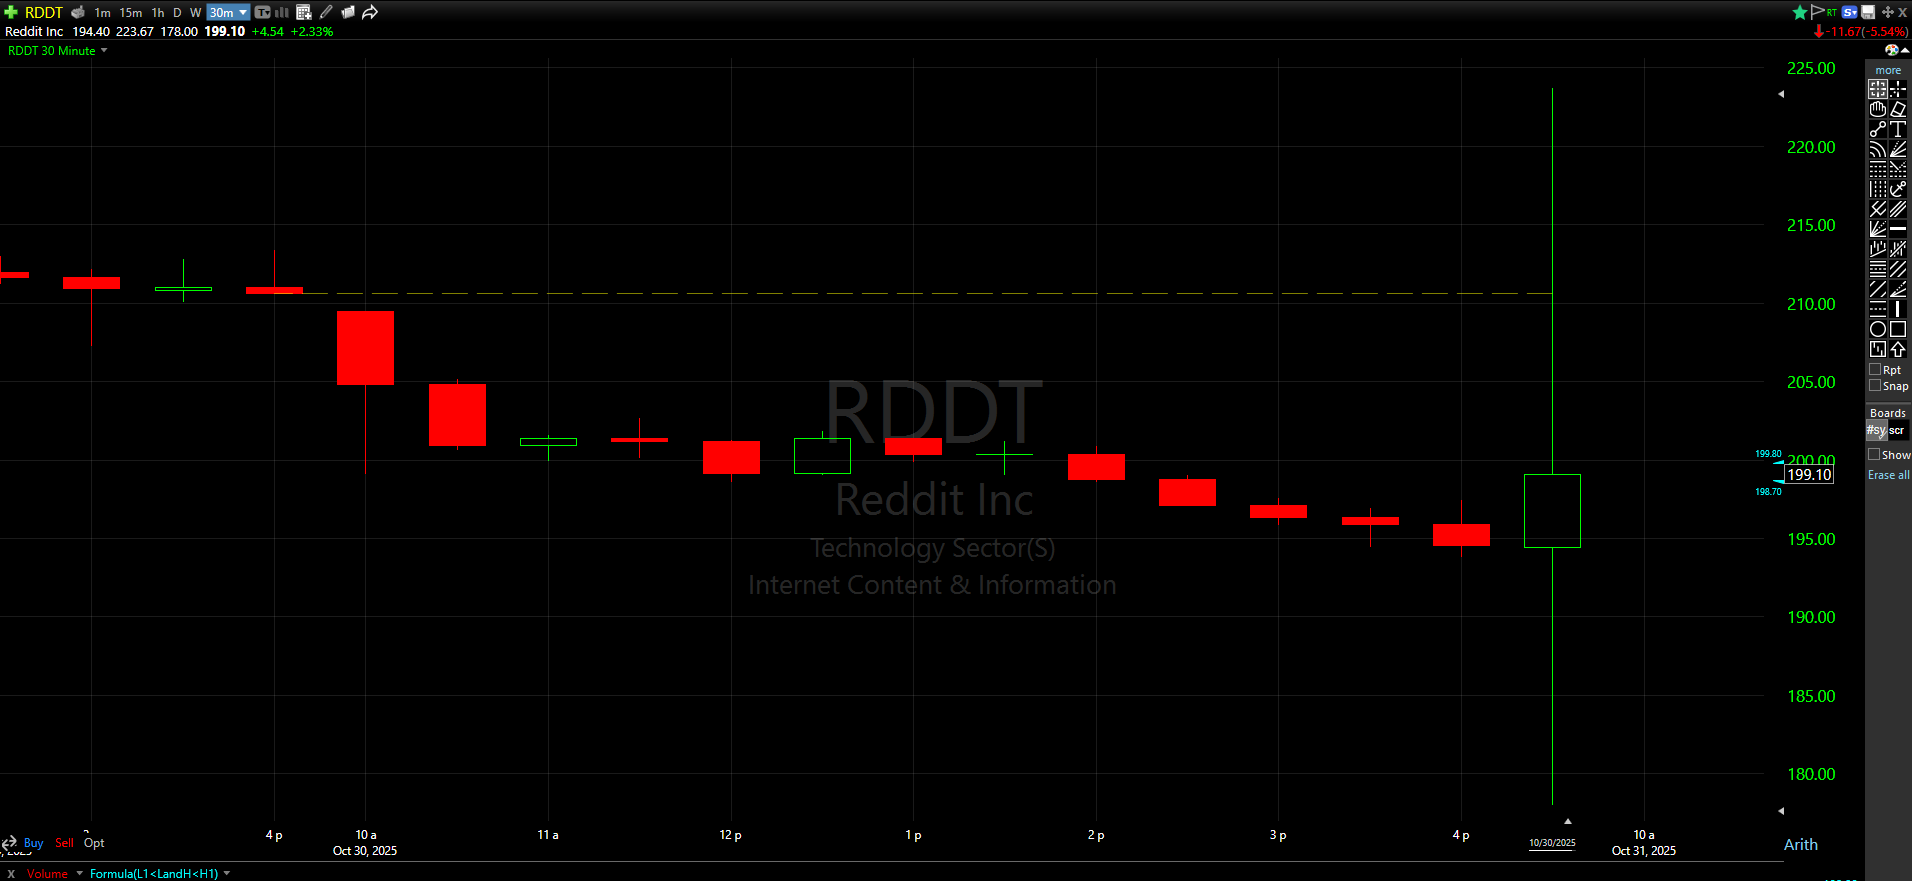Viewport: 1912px width, 881px height.
Task: Choose the rectangle shape drawing tool
Action: pyautogui.click(x=1898, y=329)
